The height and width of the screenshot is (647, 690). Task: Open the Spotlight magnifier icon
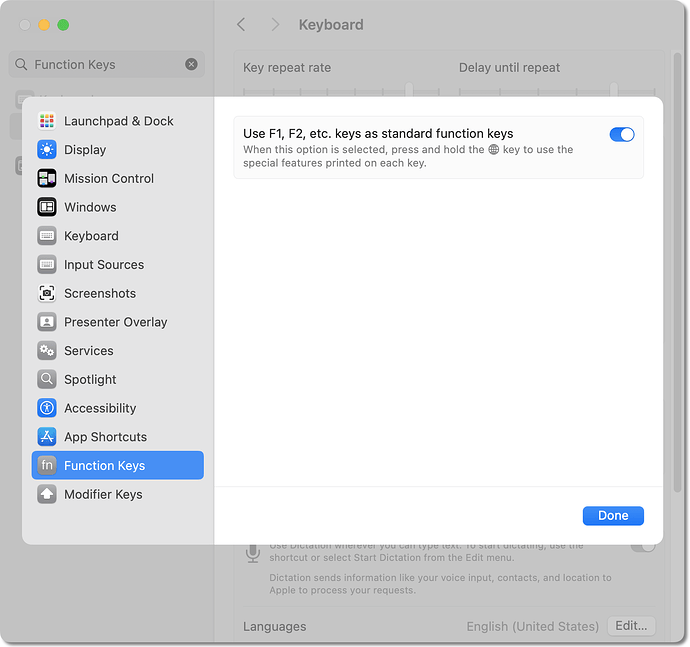click(47, 380)
